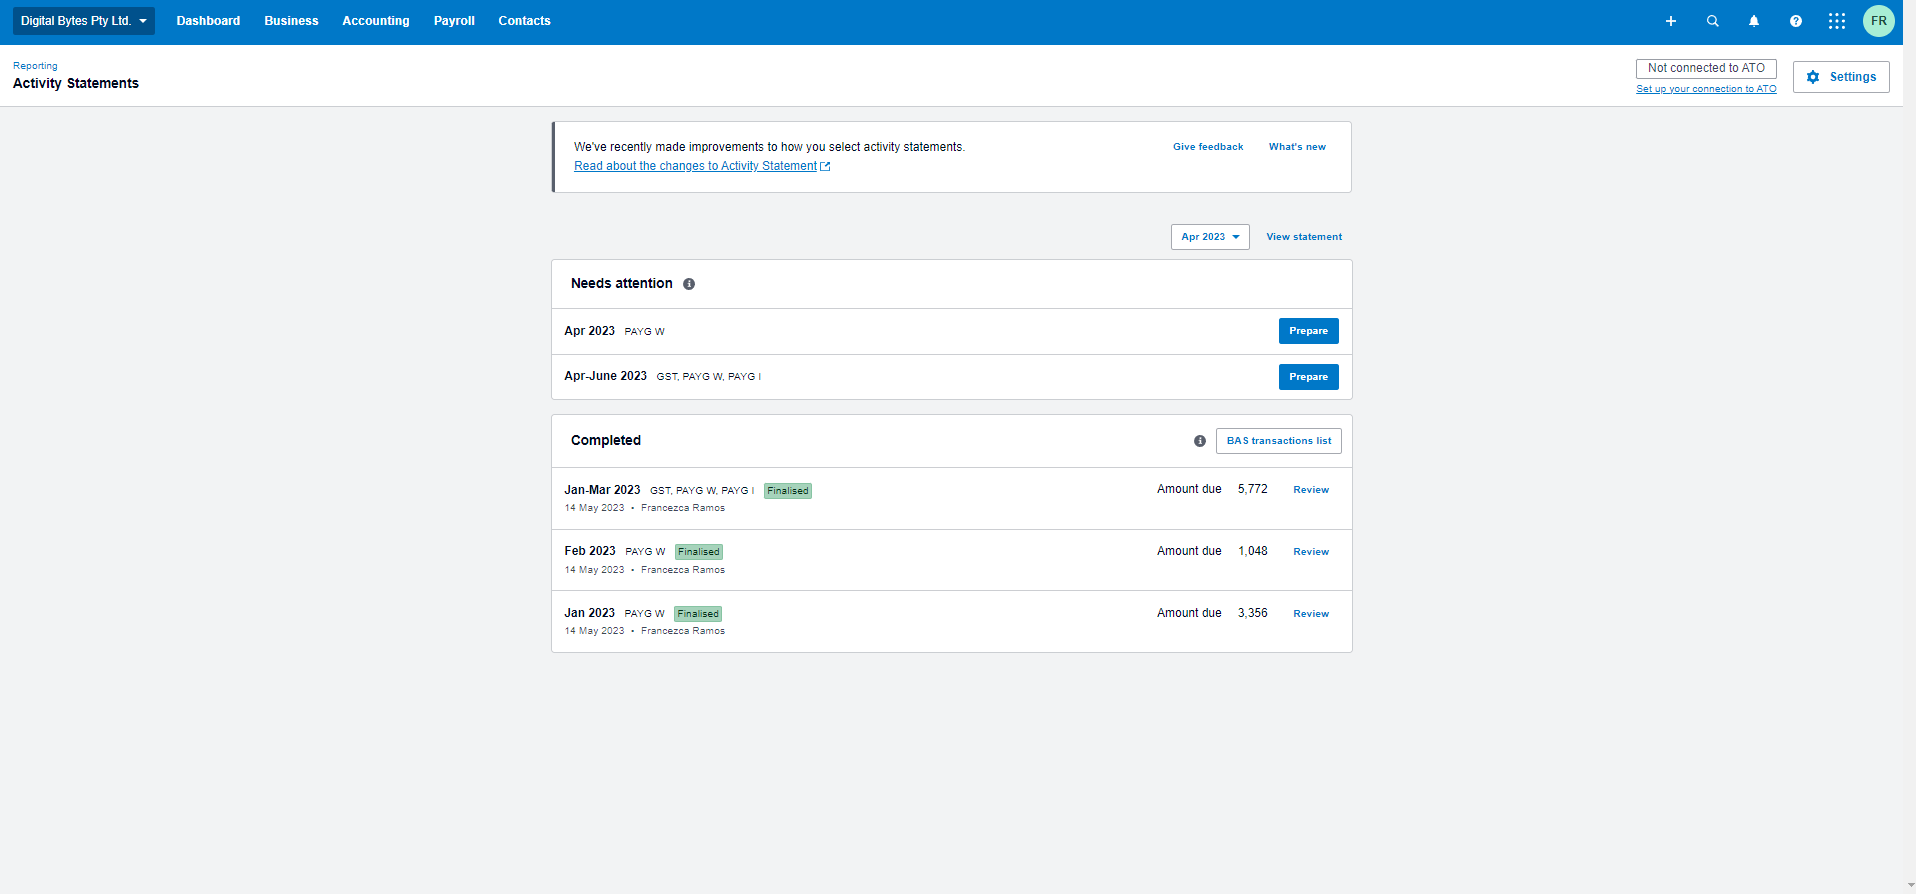1916x894 pixels.
Task: Click the Activity Statements page title
Action: pyautogui.click(x=76, y=84)
